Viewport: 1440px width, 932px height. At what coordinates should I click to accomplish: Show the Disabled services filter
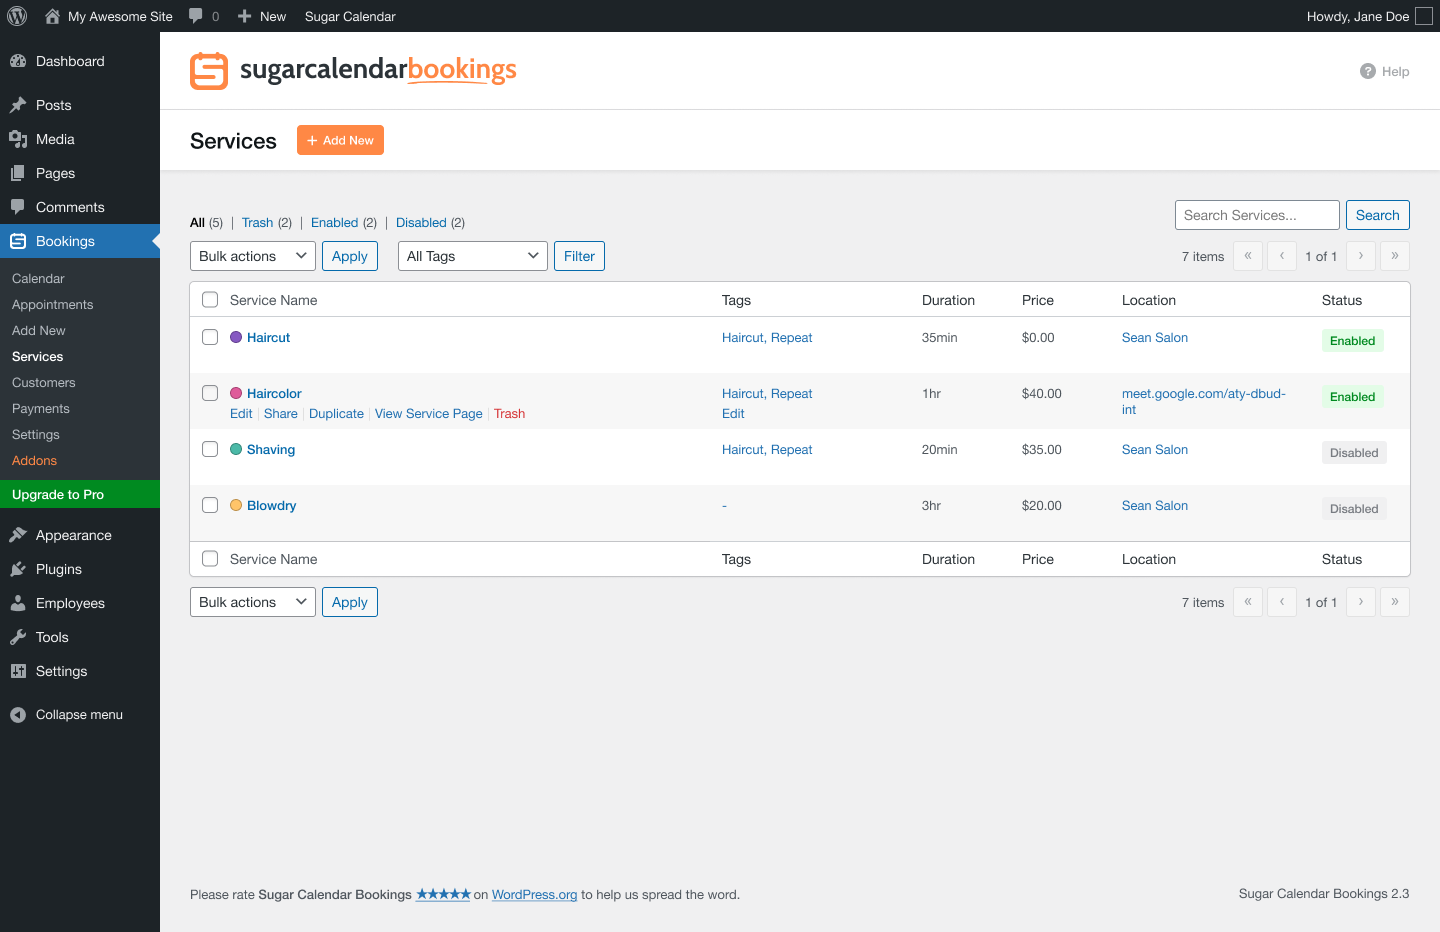point(421,223)
